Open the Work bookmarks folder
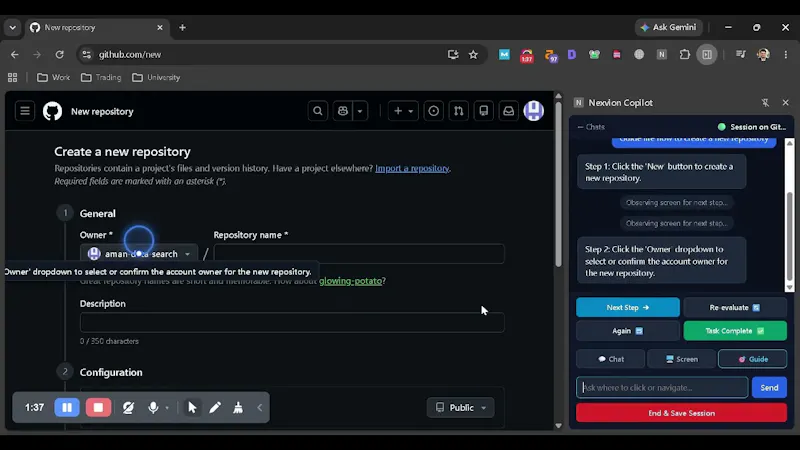Viewport: 800px width, 450px height. 53,78
